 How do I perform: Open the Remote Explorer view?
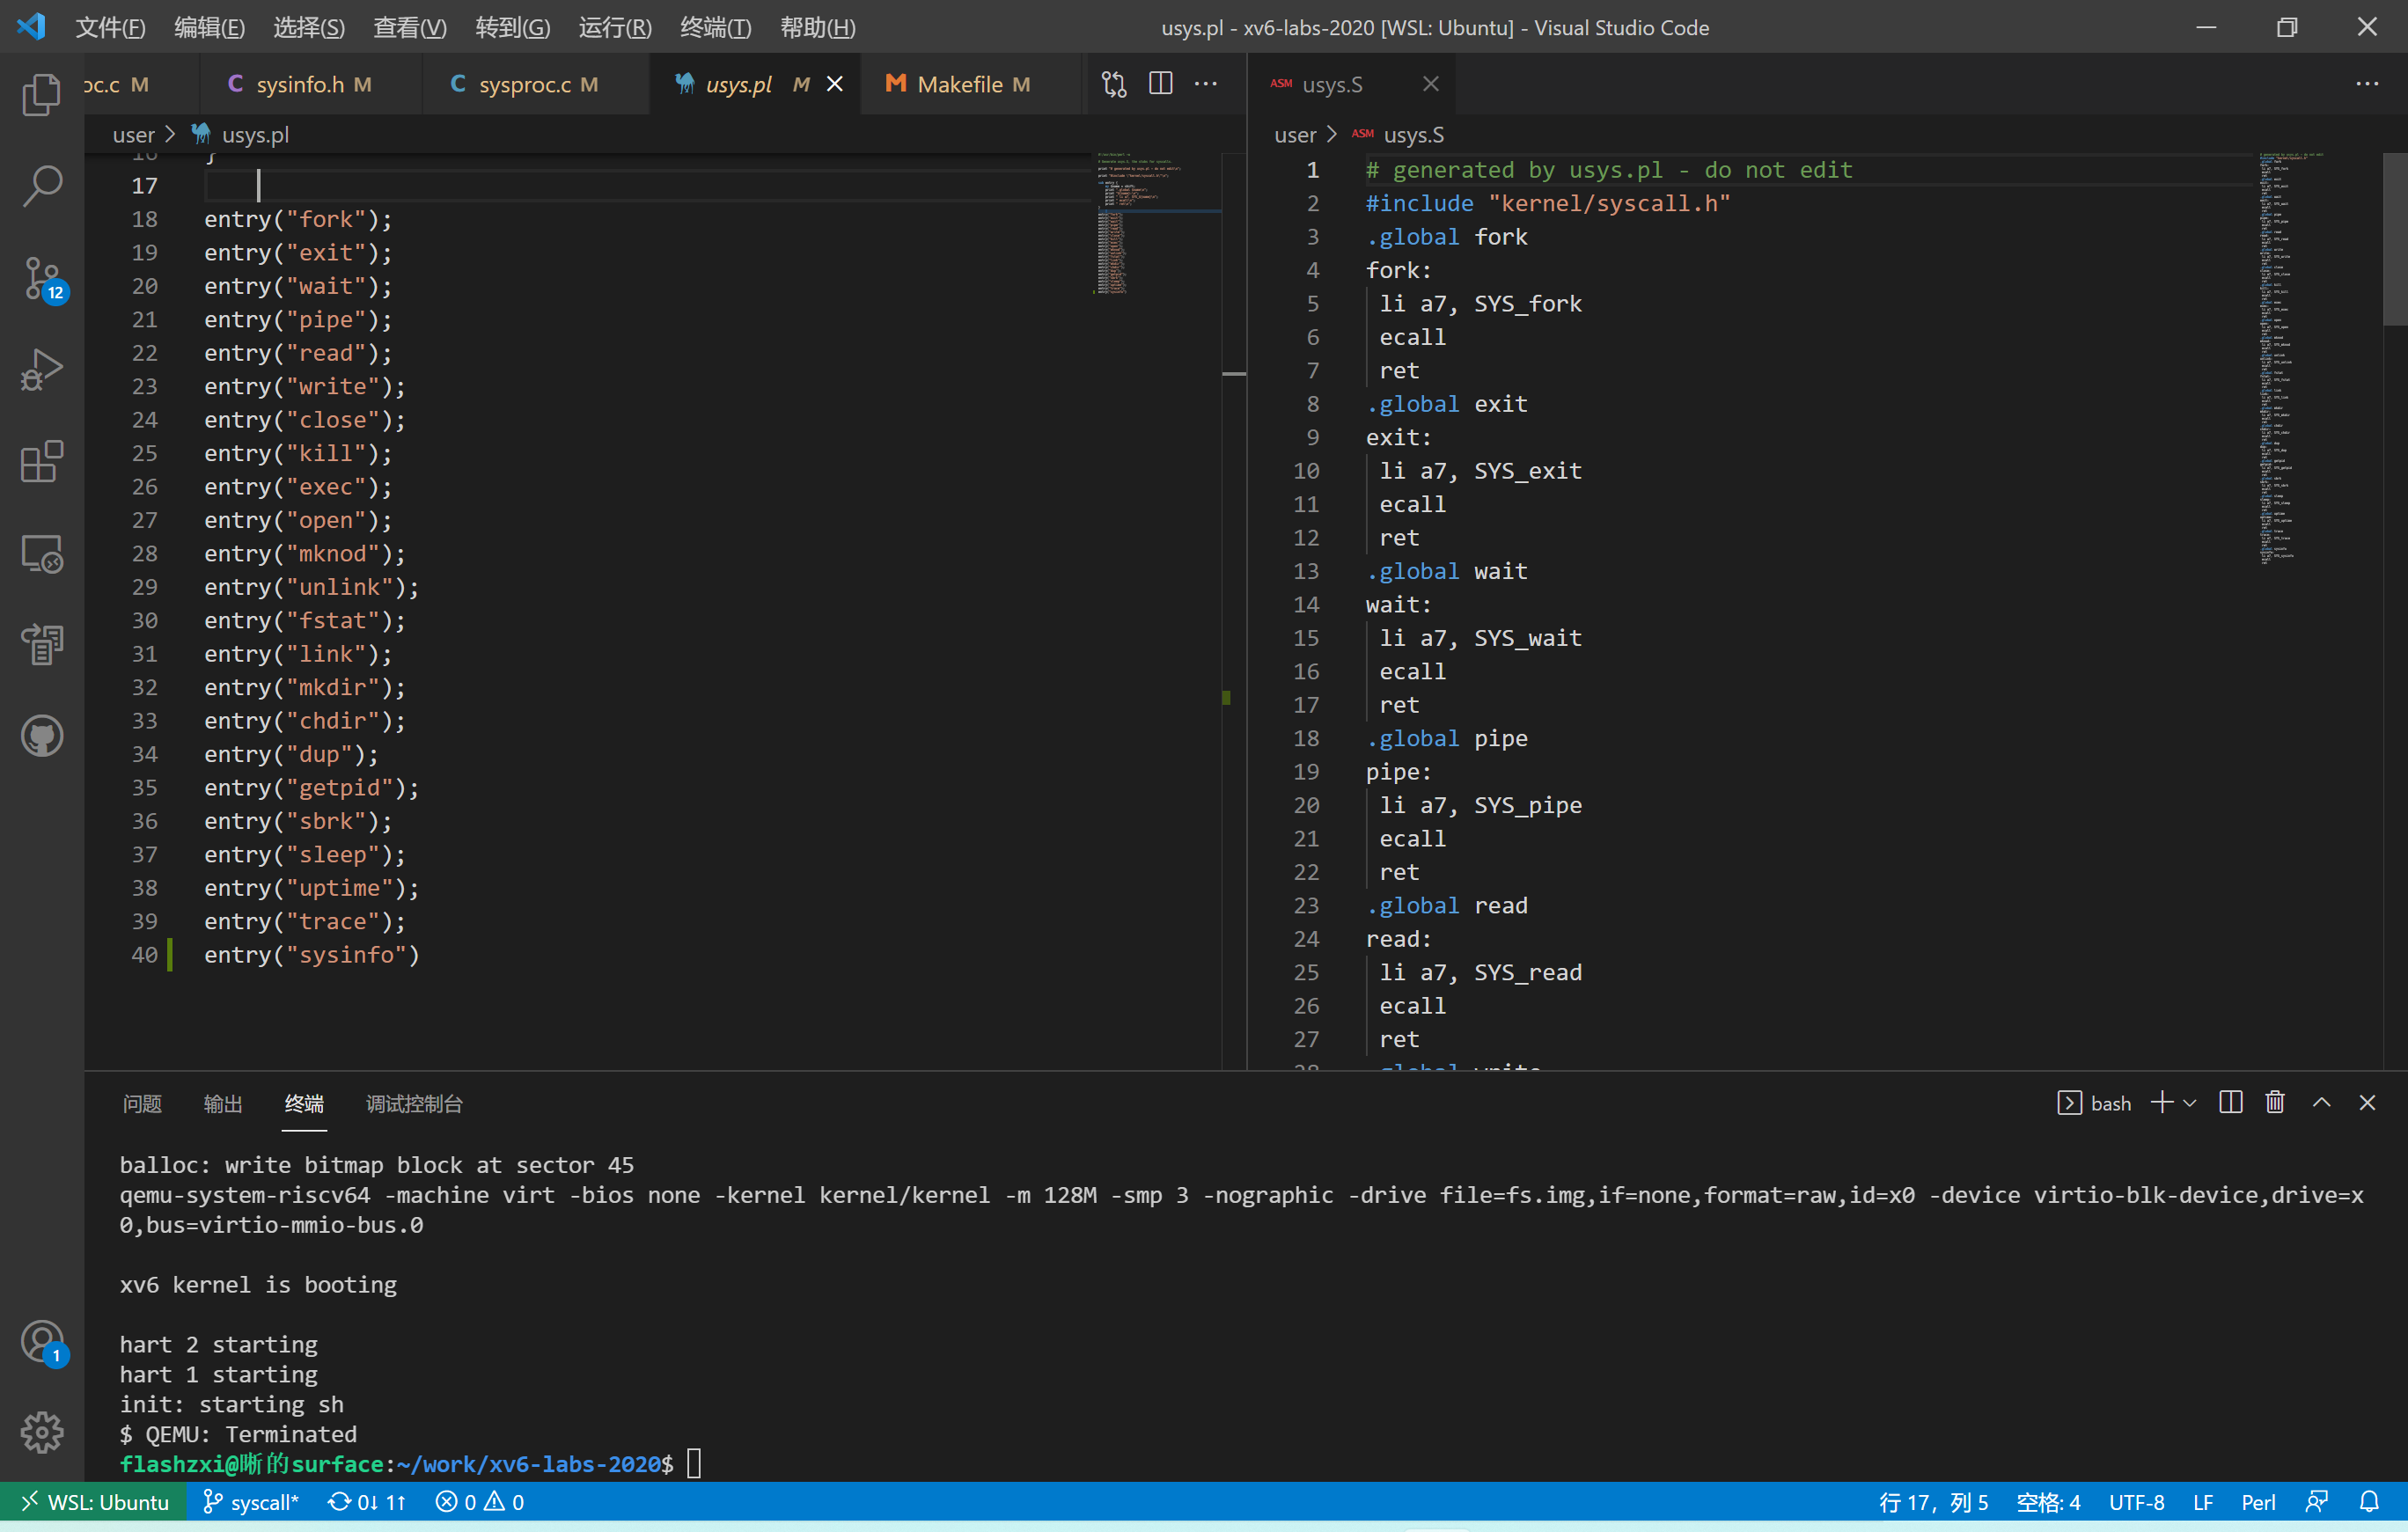[x=42, y=553]
